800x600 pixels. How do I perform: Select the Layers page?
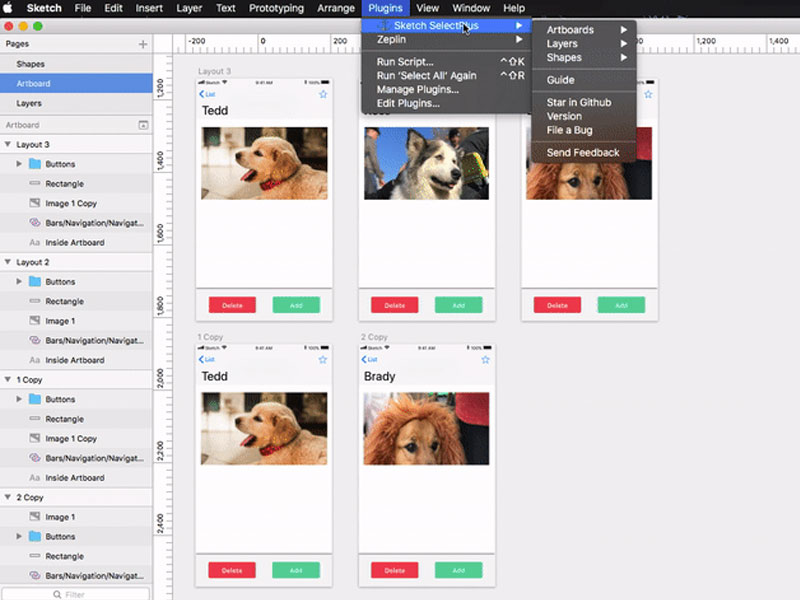pos(76,103)
